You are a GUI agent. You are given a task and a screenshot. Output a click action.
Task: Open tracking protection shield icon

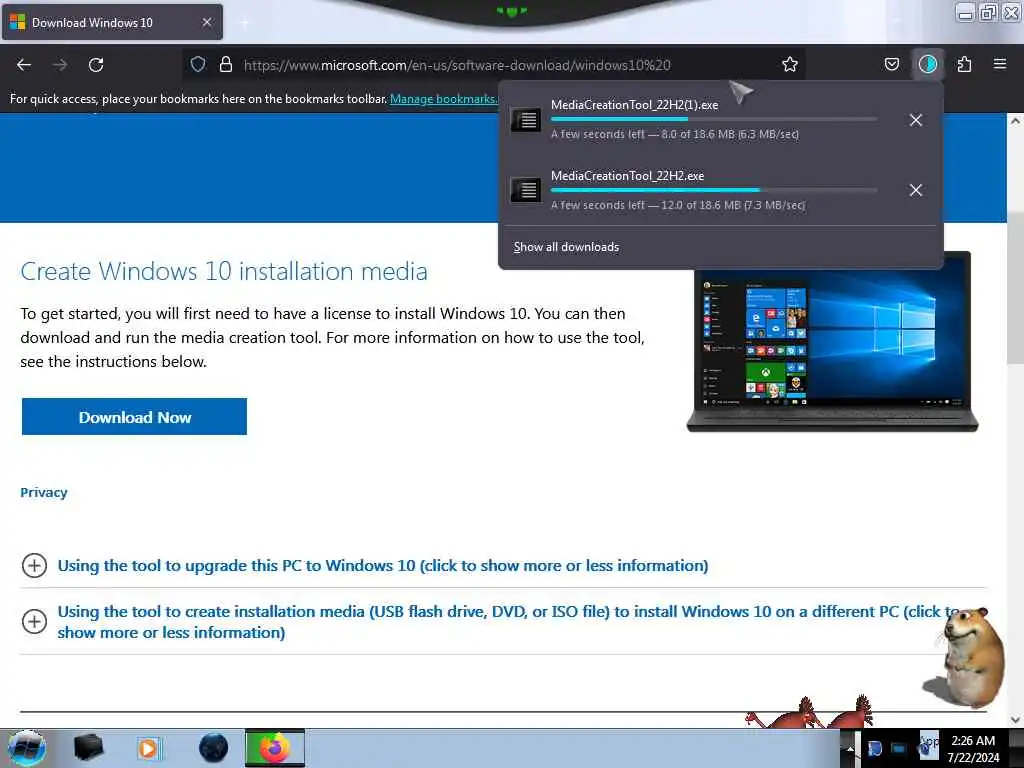coord(198,65)
